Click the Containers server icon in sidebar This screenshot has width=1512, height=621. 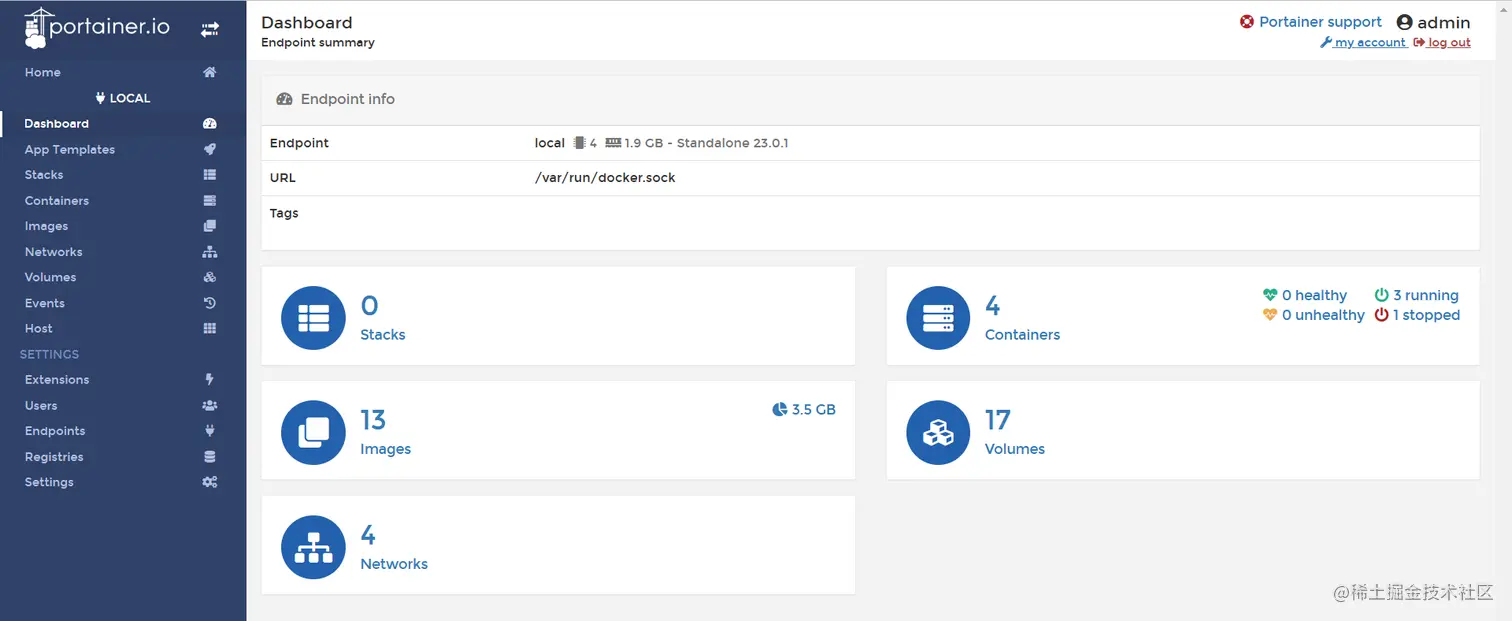tap(210, 201)
